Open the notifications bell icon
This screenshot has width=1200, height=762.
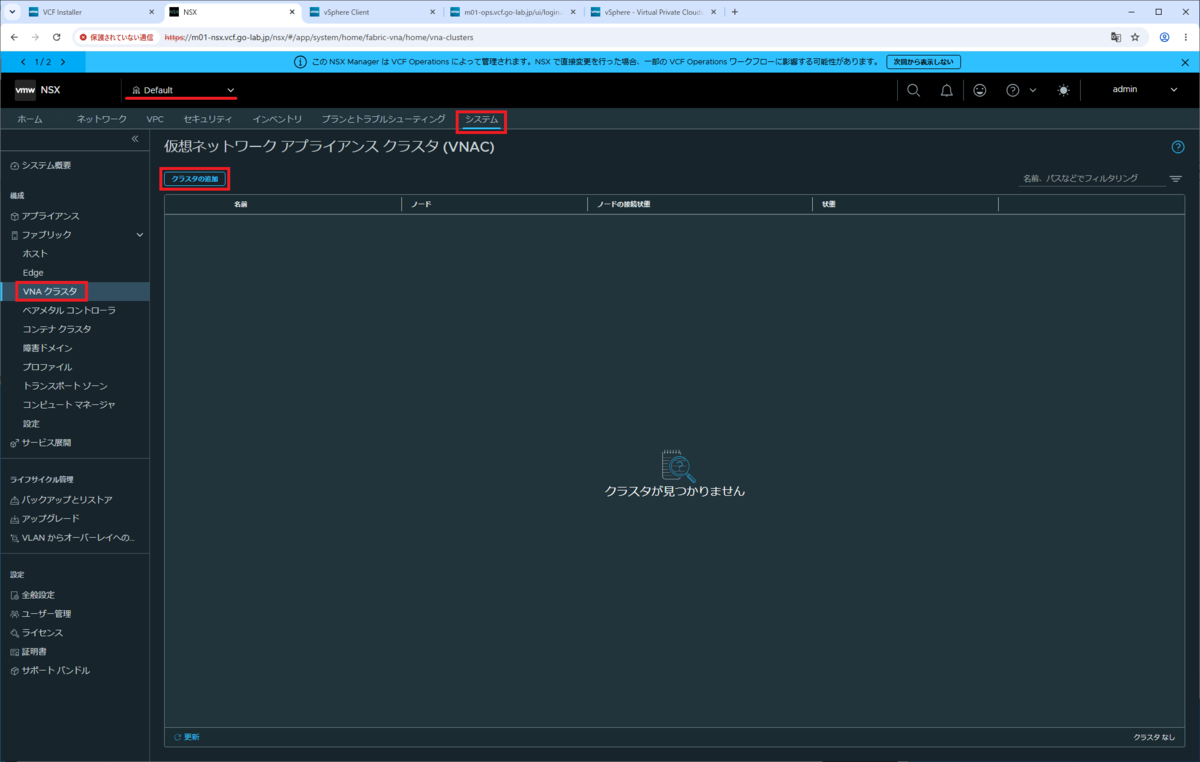[x=946, y=90]
